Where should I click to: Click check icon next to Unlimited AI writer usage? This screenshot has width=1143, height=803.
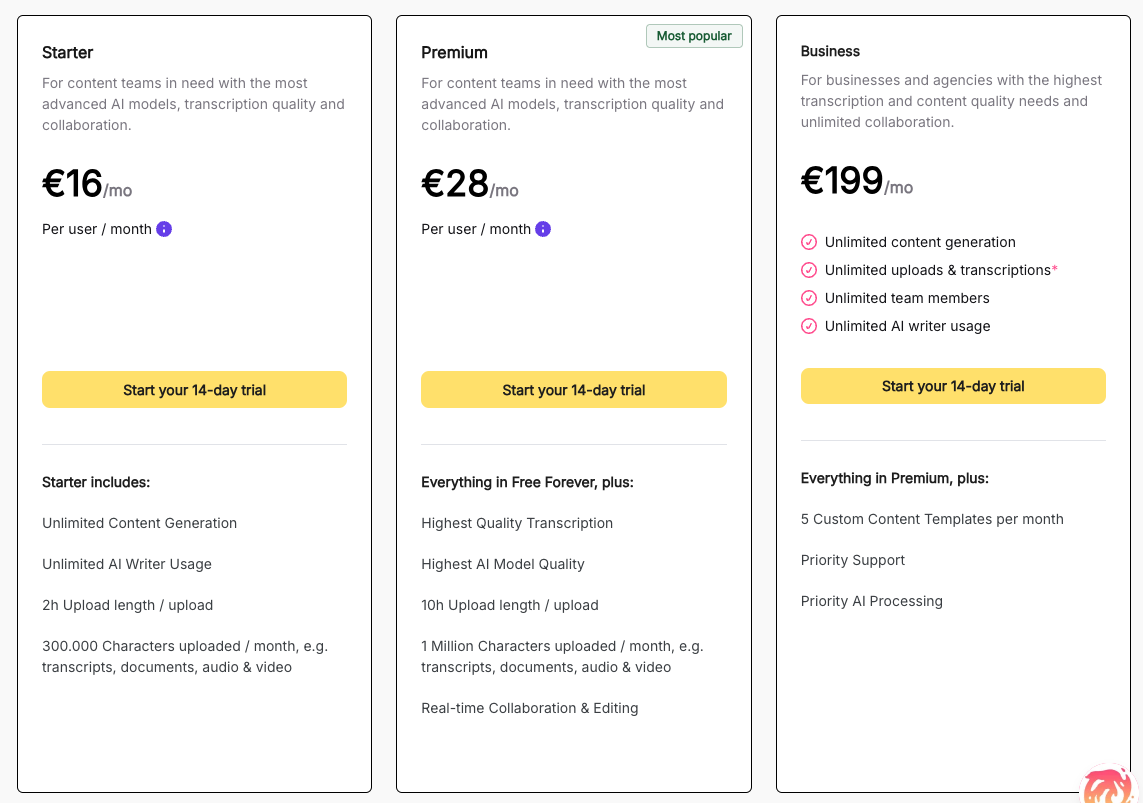pyautogui.click(x=809, y=326)
